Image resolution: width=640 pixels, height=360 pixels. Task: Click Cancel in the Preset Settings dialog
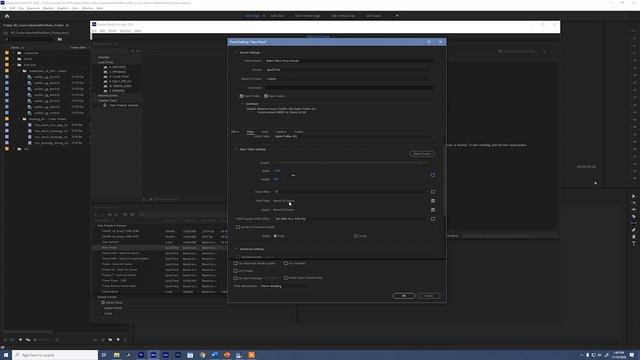429,296
